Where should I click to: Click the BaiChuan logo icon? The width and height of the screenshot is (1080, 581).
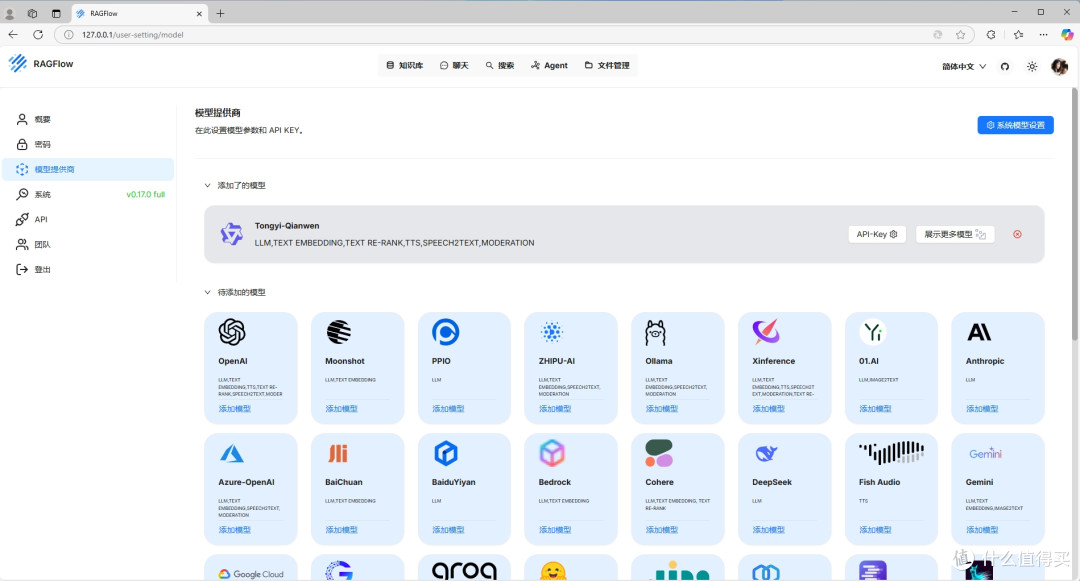click(x=338, y=454)
